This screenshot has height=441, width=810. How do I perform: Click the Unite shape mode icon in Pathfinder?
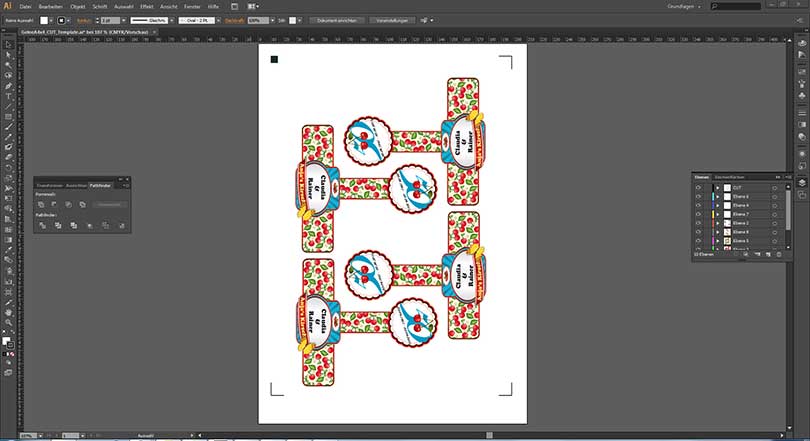(x=41, y=204)
